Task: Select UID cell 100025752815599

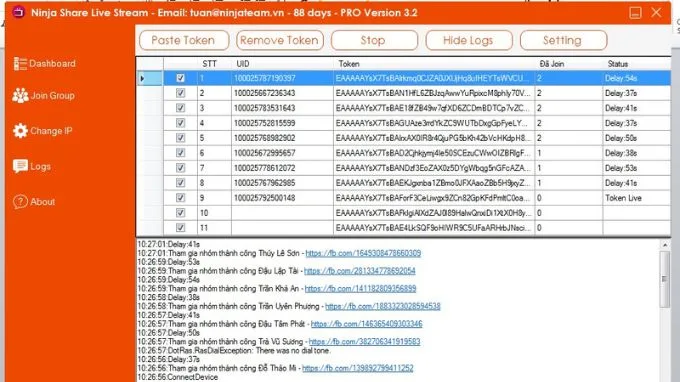Action: (282, 123)
